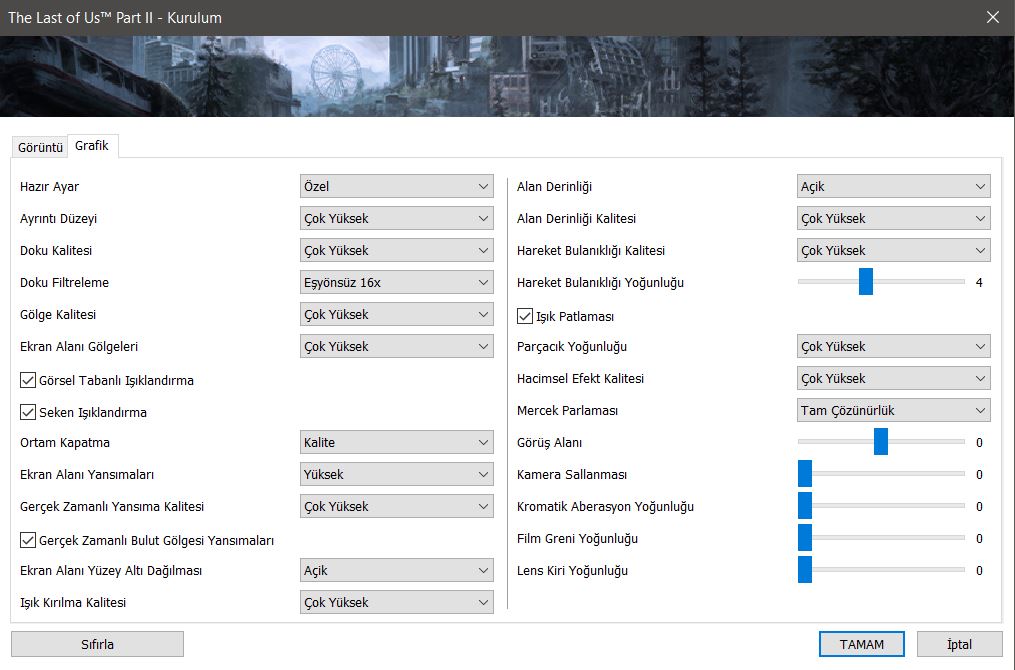The height and width of the screenshot is (670, 1015).
Task: Close the Kurulum setup window
Action: (x=992, y=17)
